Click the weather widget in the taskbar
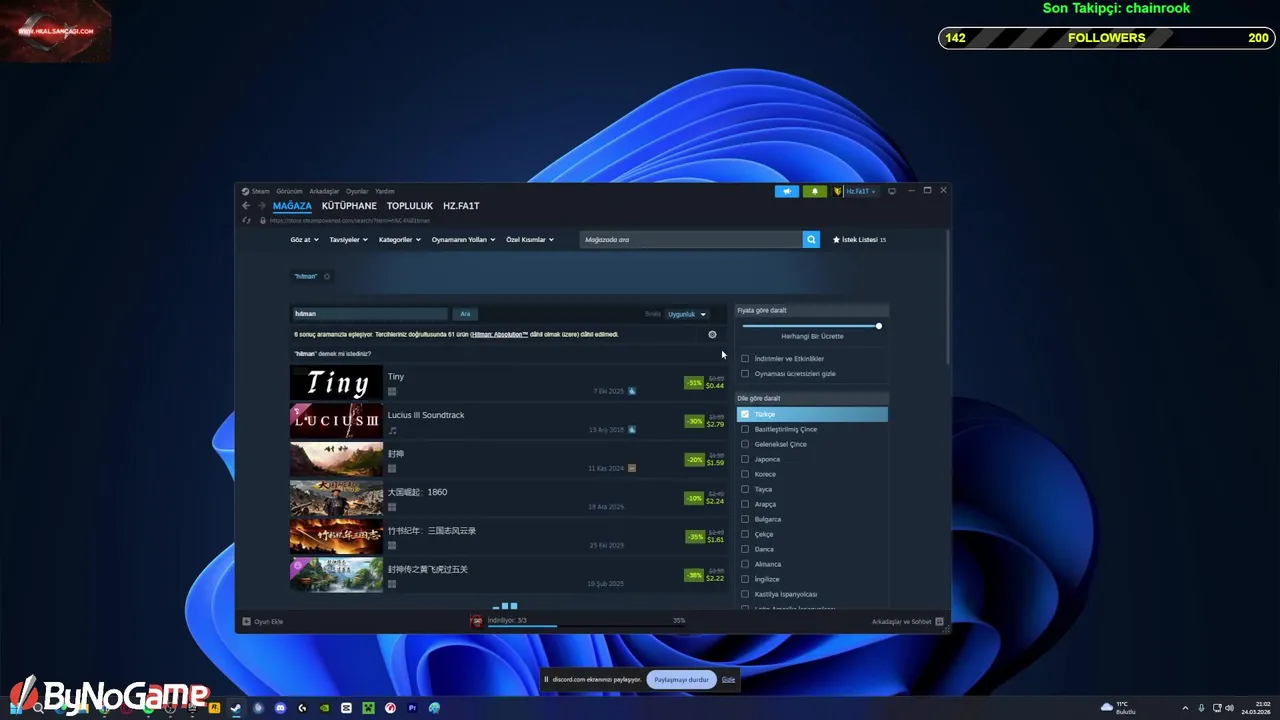The image size is (1280, 720). tap(1118, 708)
